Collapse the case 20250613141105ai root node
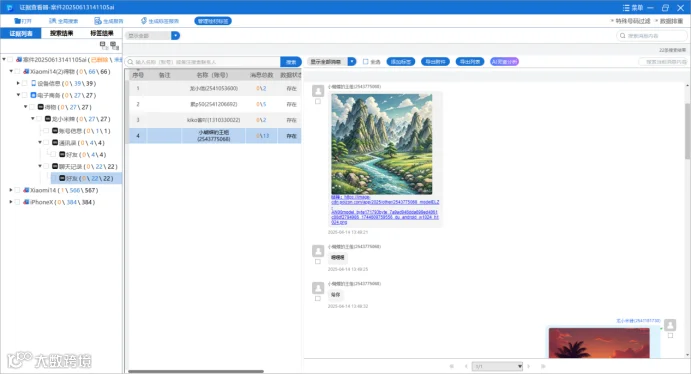Screen dimensions: 692x375 tap(4, 59)
